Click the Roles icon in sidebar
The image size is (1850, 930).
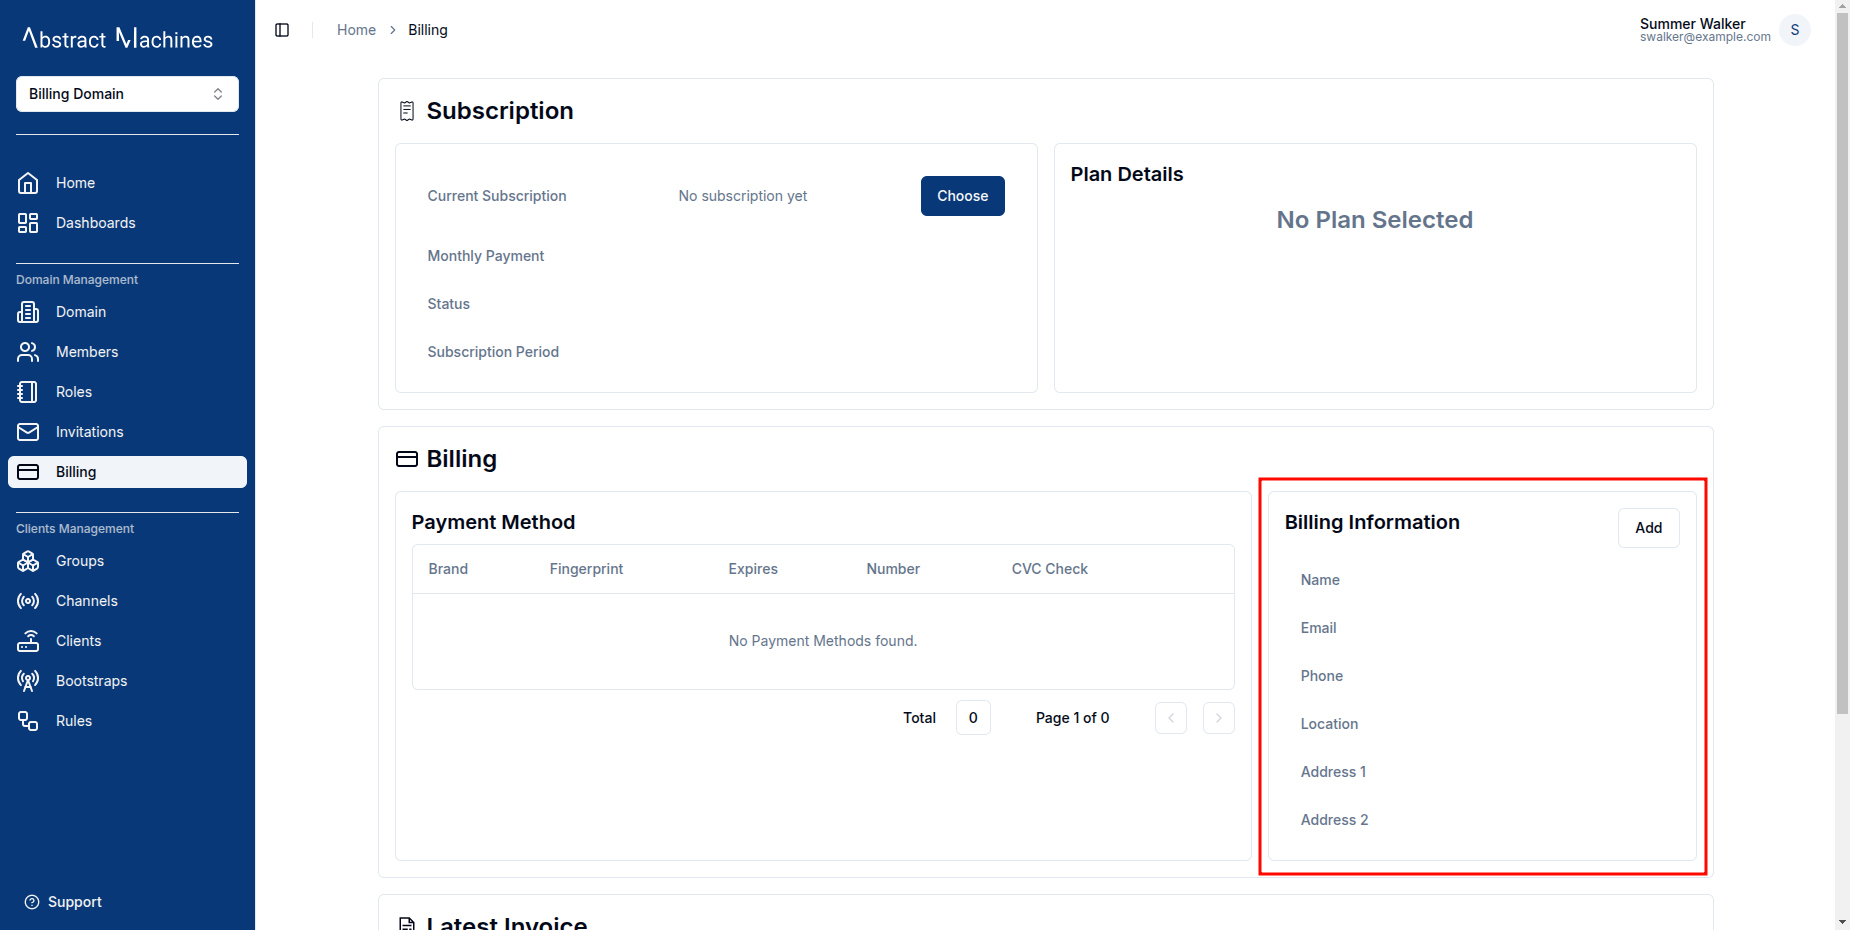coord(28,392)
